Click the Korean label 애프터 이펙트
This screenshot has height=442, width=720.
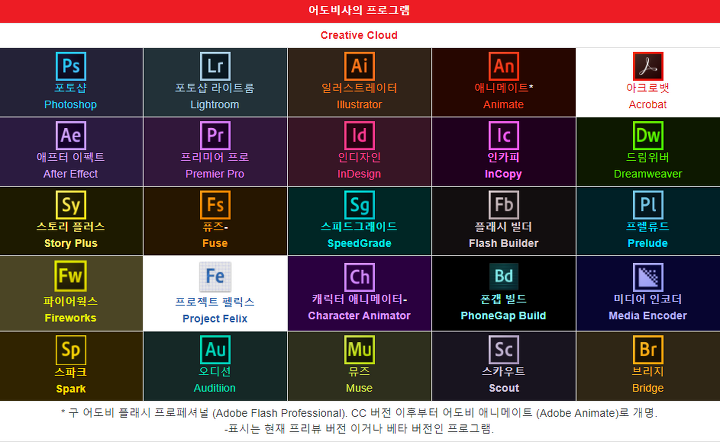pos(71,157)
